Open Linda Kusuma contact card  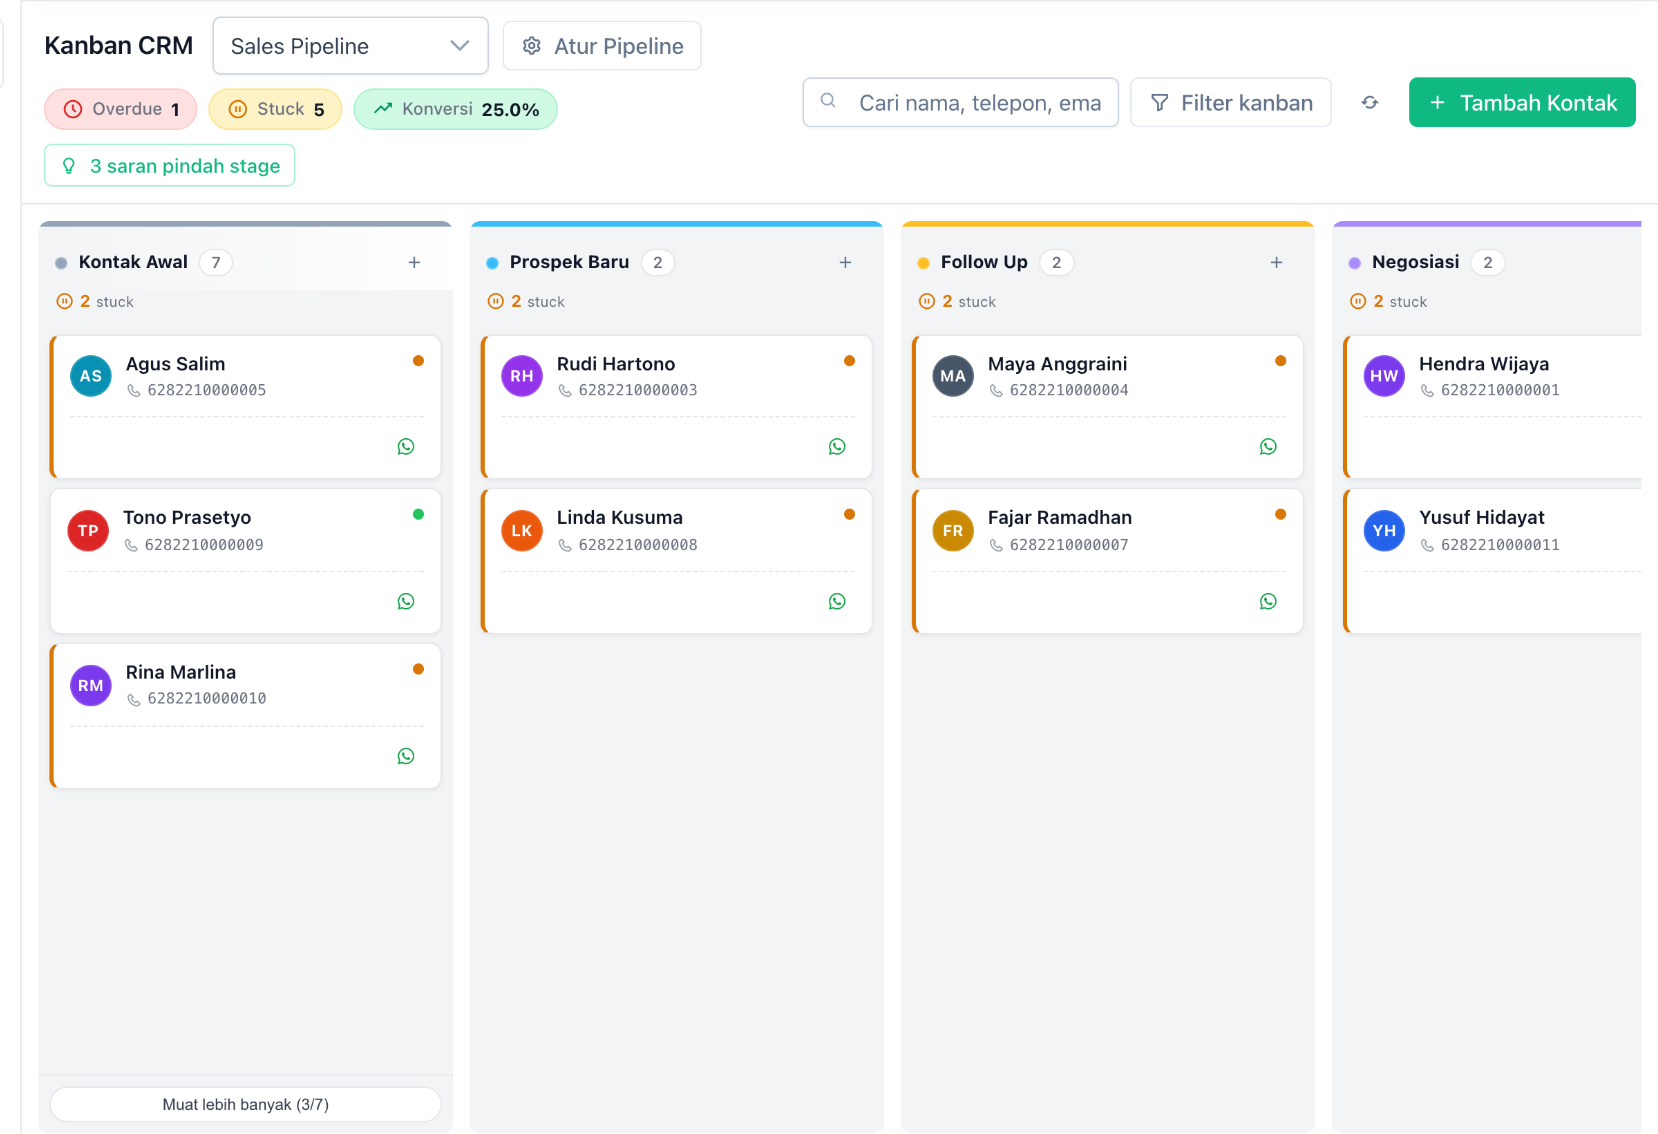pos(677,561)
